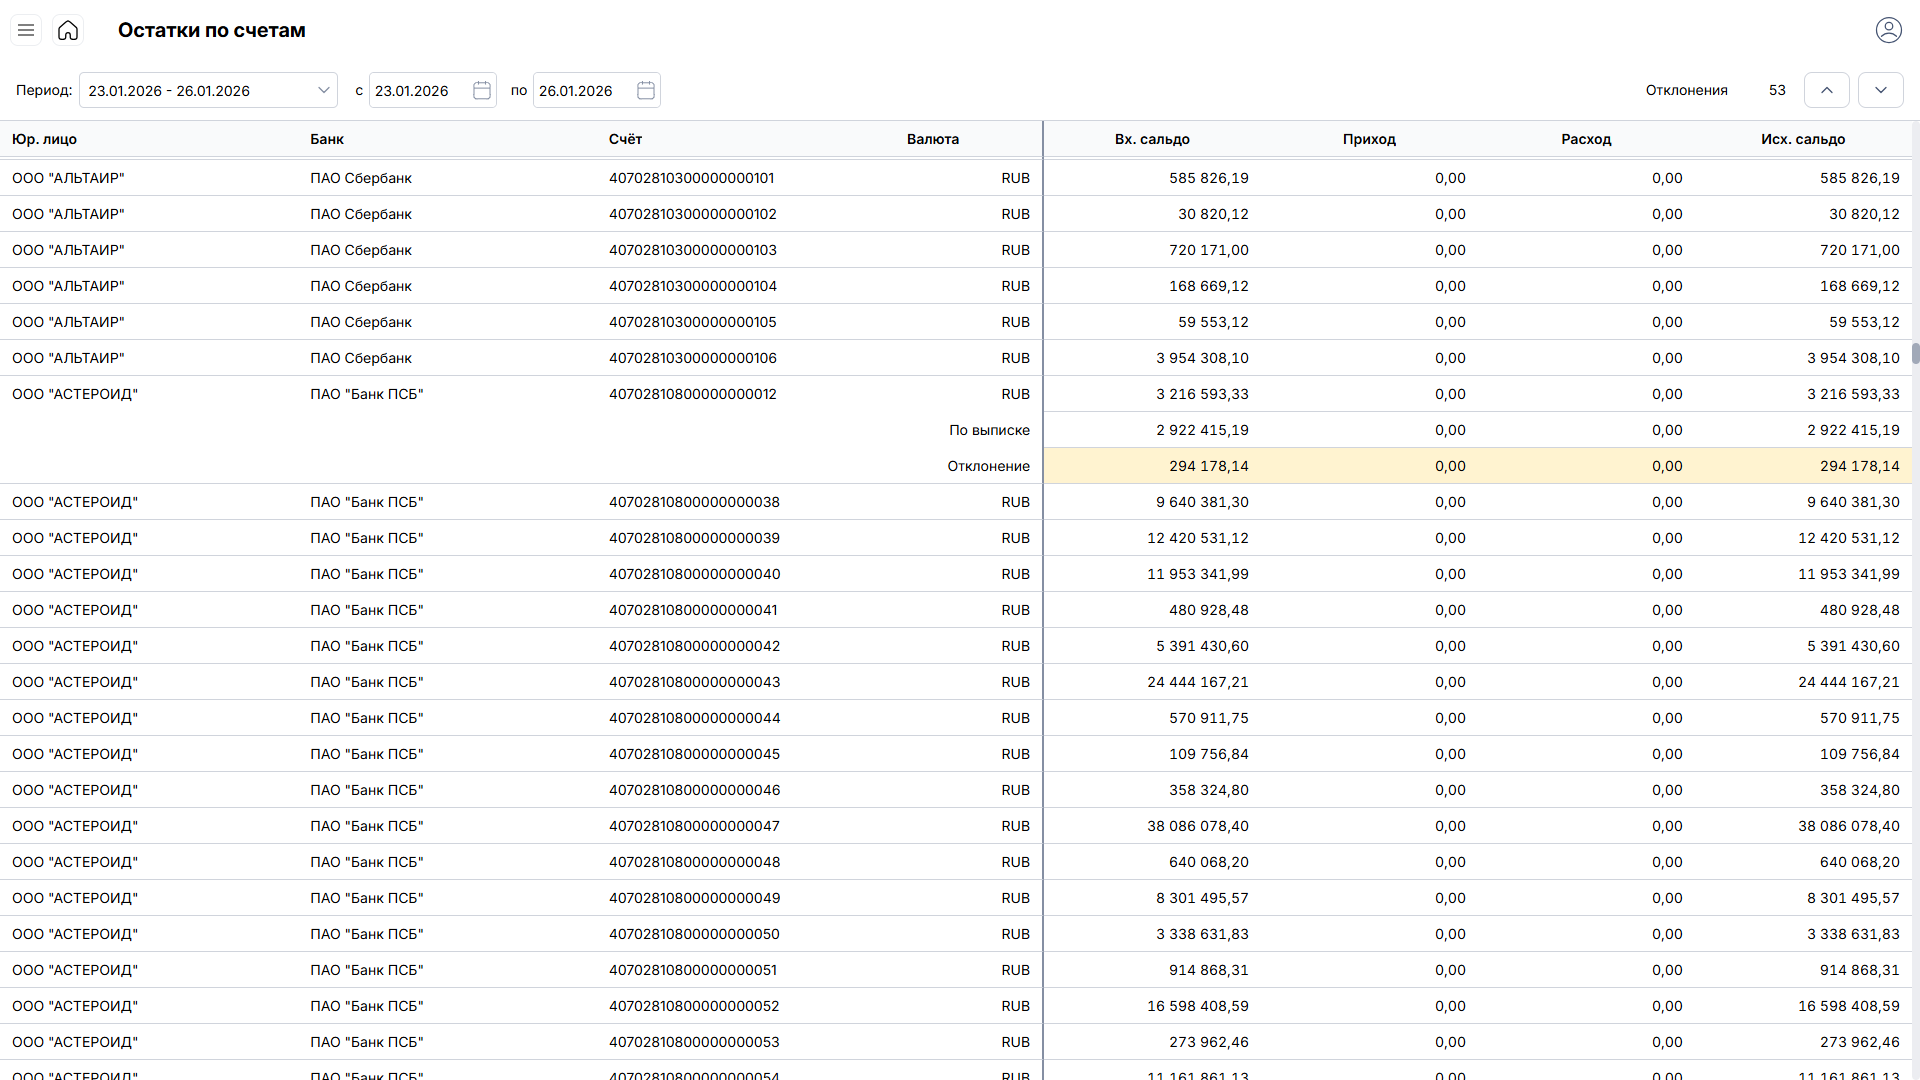Sort by Банк column header
This screenshot has width=1920, height=1080.
(327, 139)
